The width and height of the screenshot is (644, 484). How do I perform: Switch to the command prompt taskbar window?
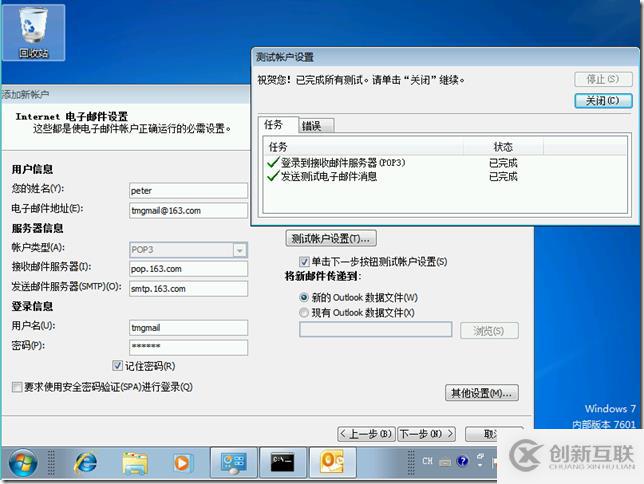tap(283, 463)
